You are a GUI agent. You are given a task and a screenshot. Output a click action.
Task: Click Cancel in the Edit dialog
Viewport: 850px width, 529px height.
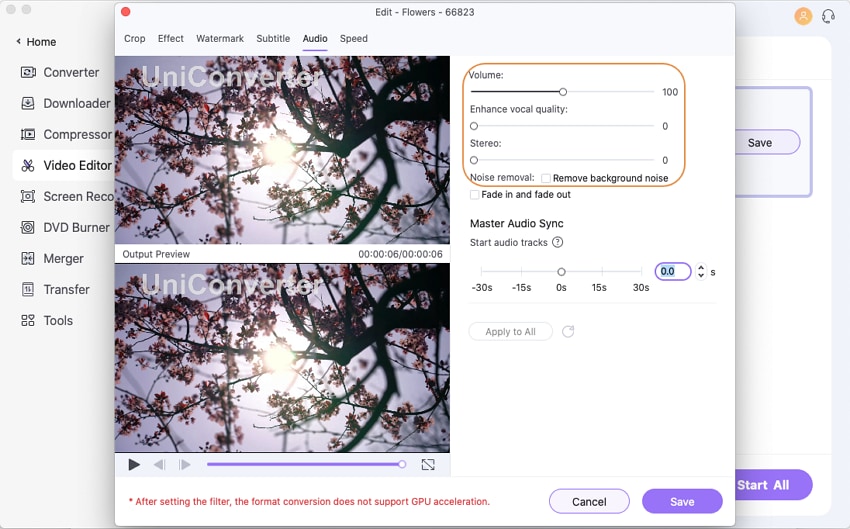point(589,501)
